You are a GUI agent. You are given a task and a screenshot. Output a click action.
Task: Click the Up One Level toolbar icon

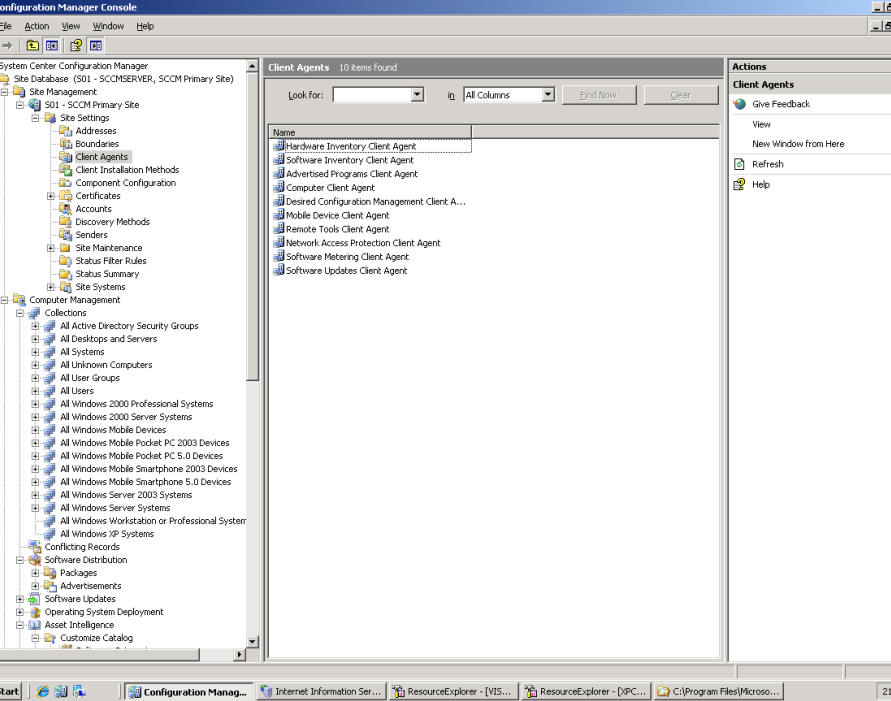pos(33,45)
